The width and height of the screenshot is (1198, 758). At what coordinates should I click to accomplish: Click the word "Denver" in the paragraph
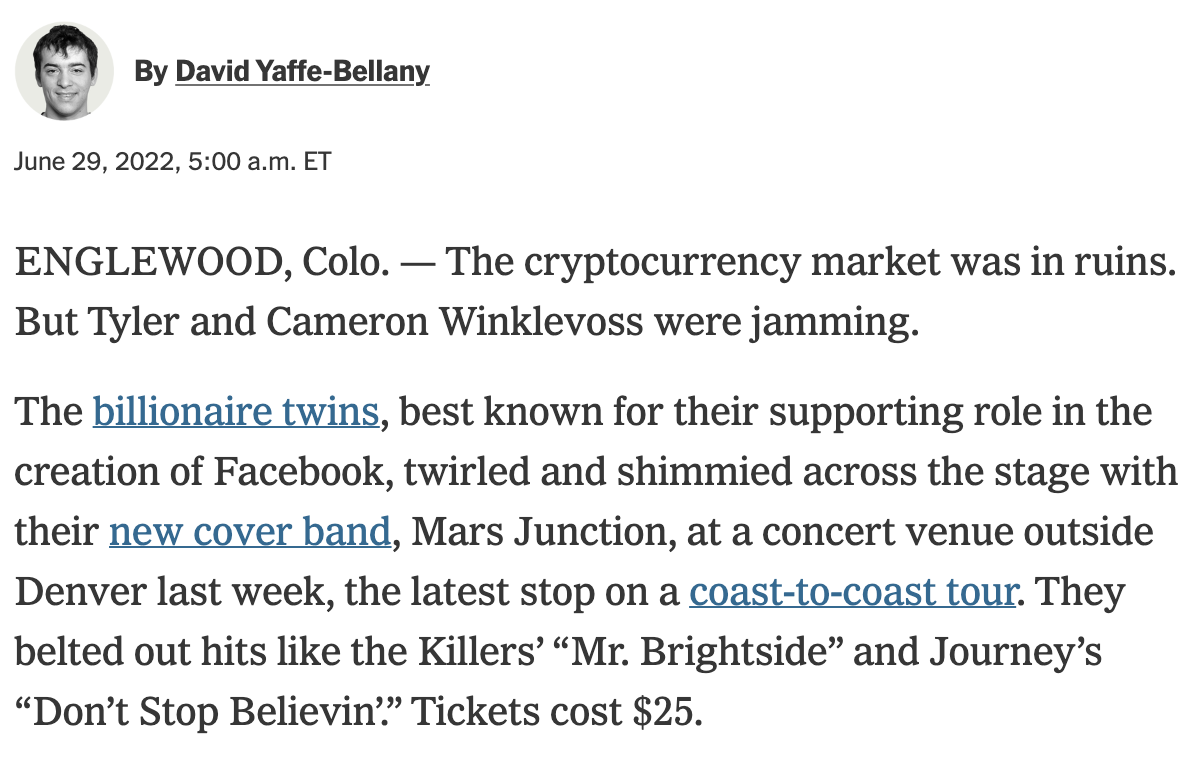coord(79,592)
